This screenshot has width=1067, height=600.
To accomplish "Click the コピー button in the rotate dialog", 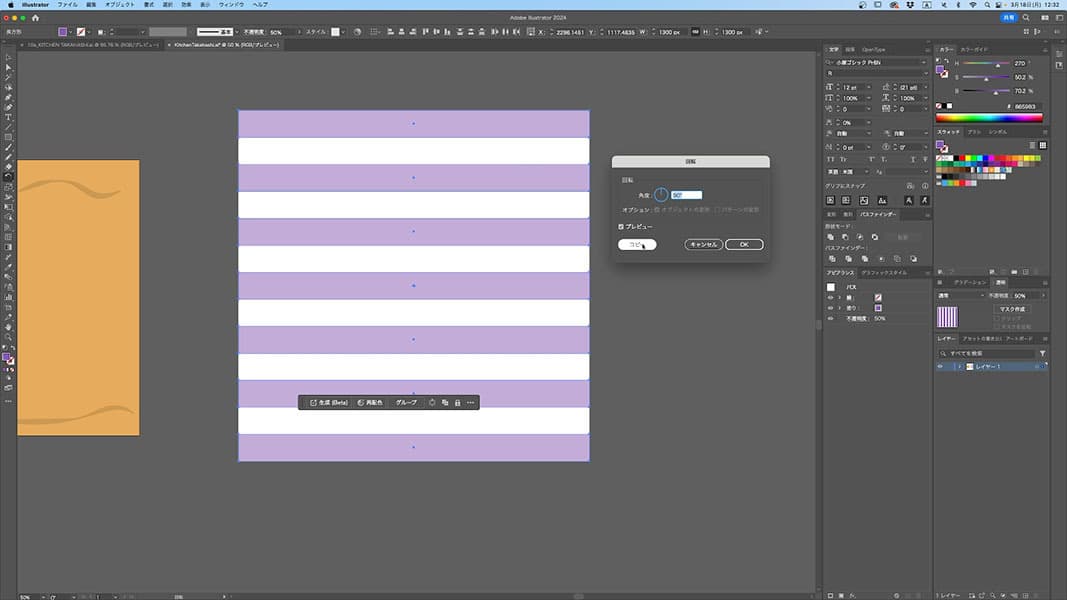I will [x=637, y=244].
